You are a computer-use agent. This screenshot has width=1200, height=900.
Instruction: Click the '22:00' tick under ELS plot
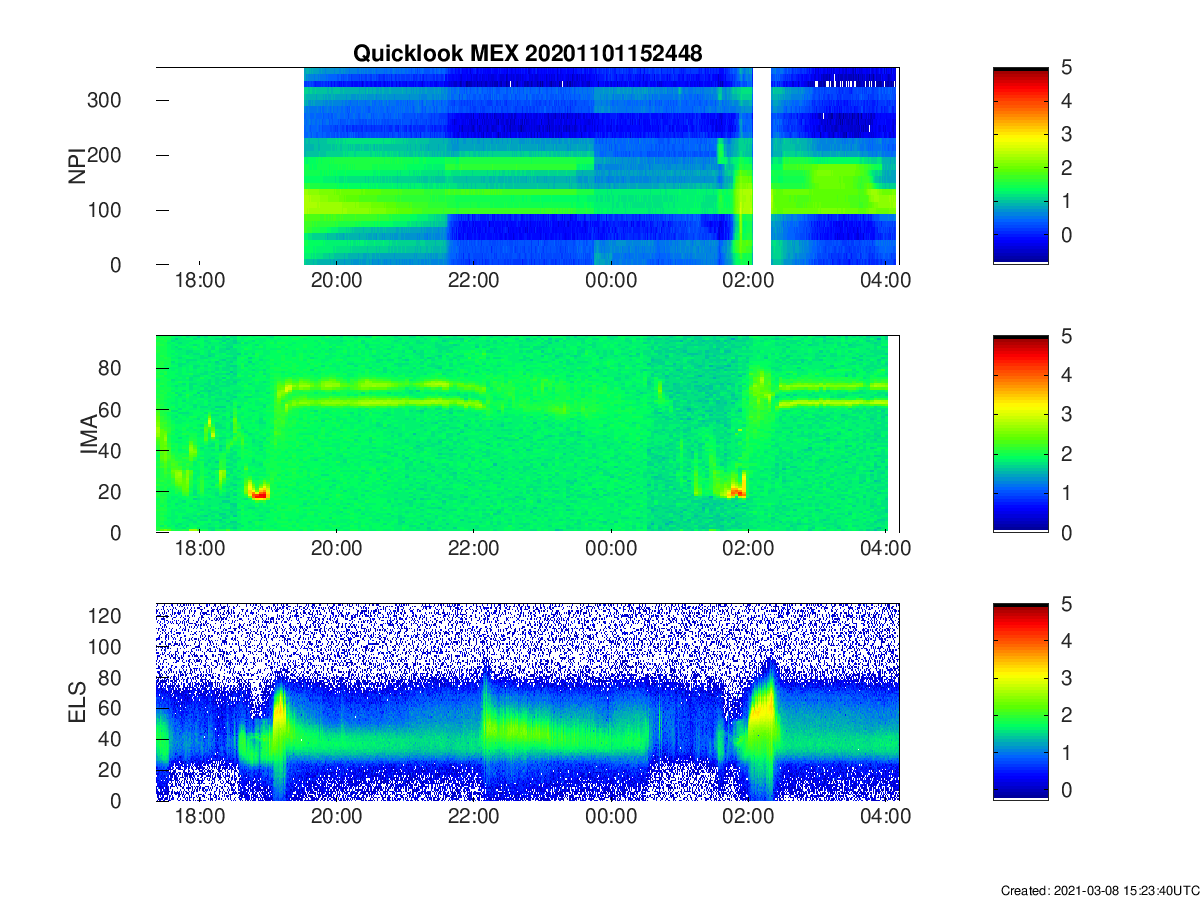click(x=474, y=818)
